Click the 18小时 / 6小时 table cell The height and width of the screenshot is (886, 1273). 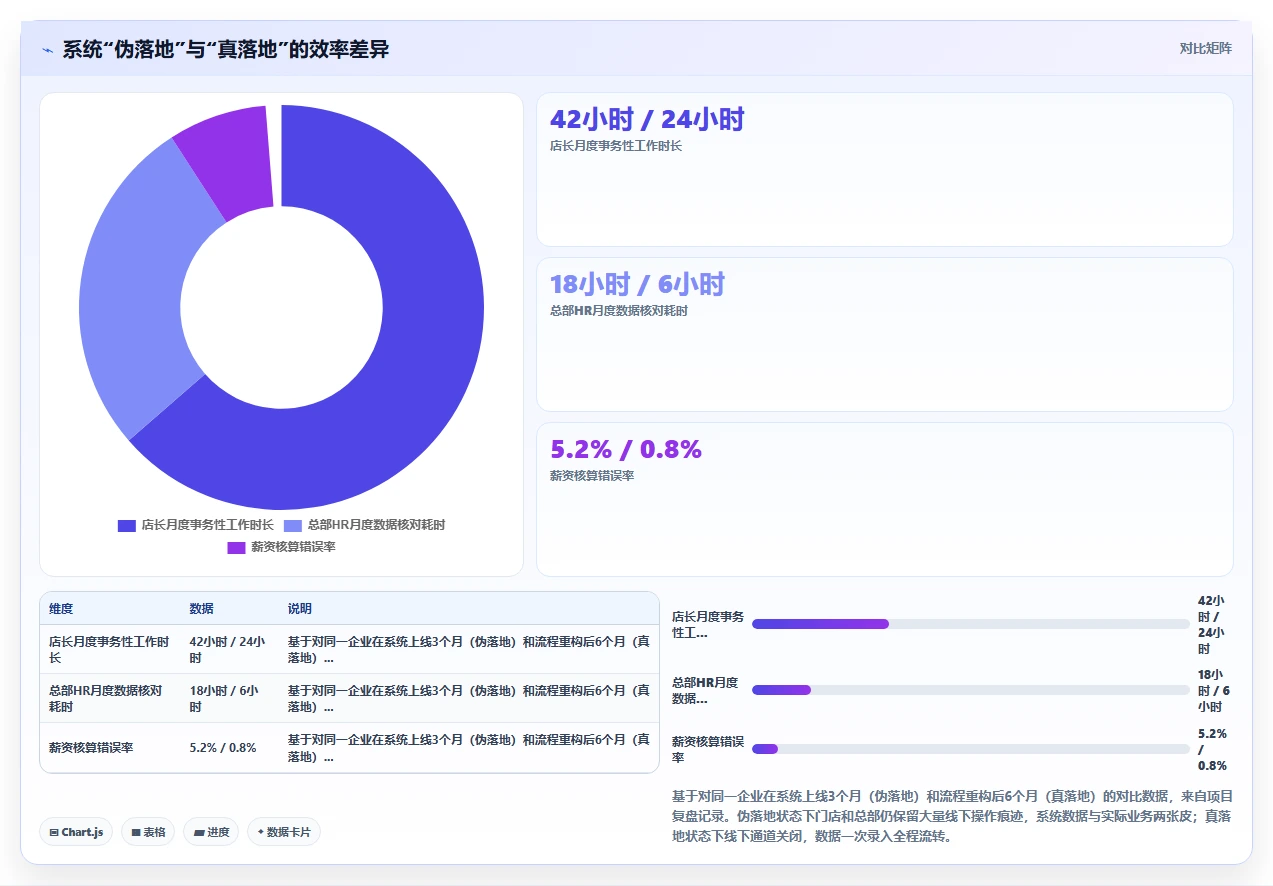point(228,699)
